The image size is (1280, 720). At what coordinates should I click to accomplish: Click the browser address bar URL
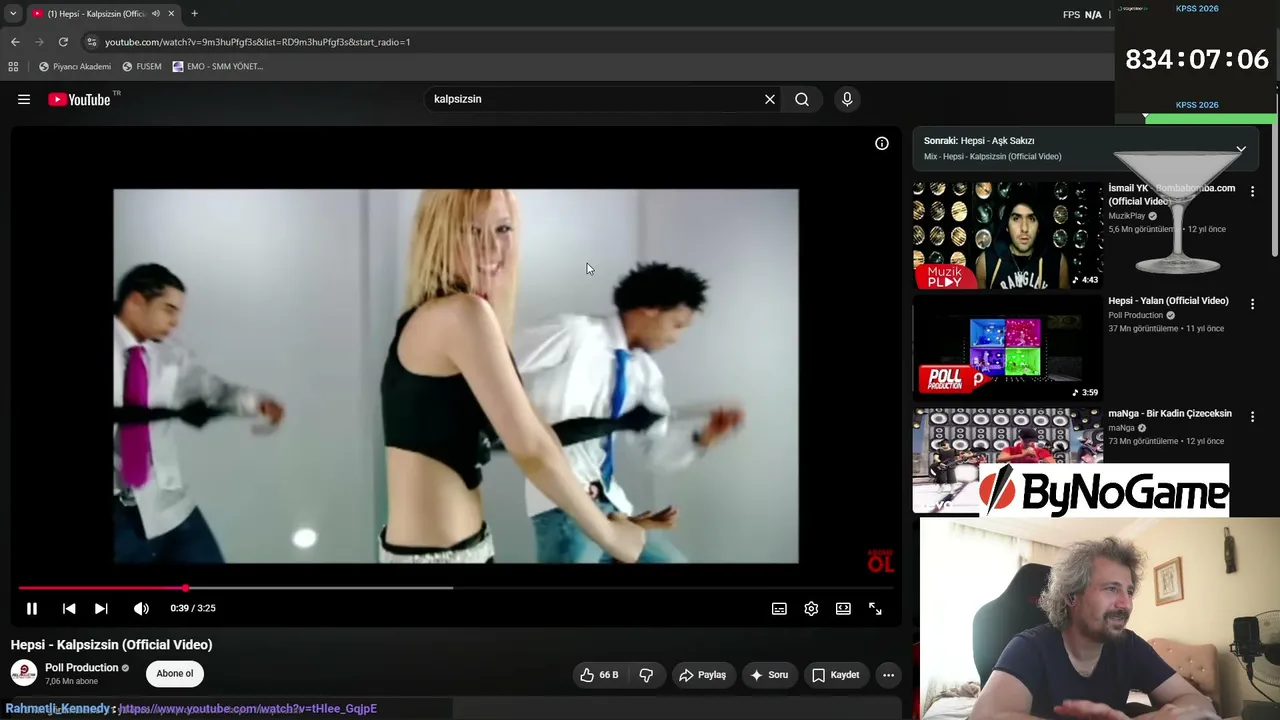[x=258, y=42]
